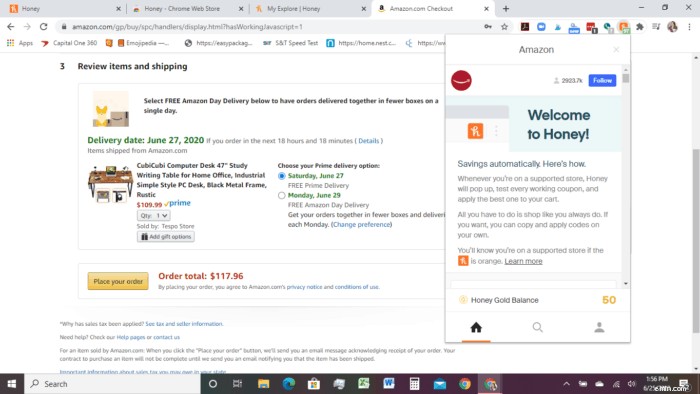Click the Change preference link
The height and width of the screenshot is (394, 700).
361,224
